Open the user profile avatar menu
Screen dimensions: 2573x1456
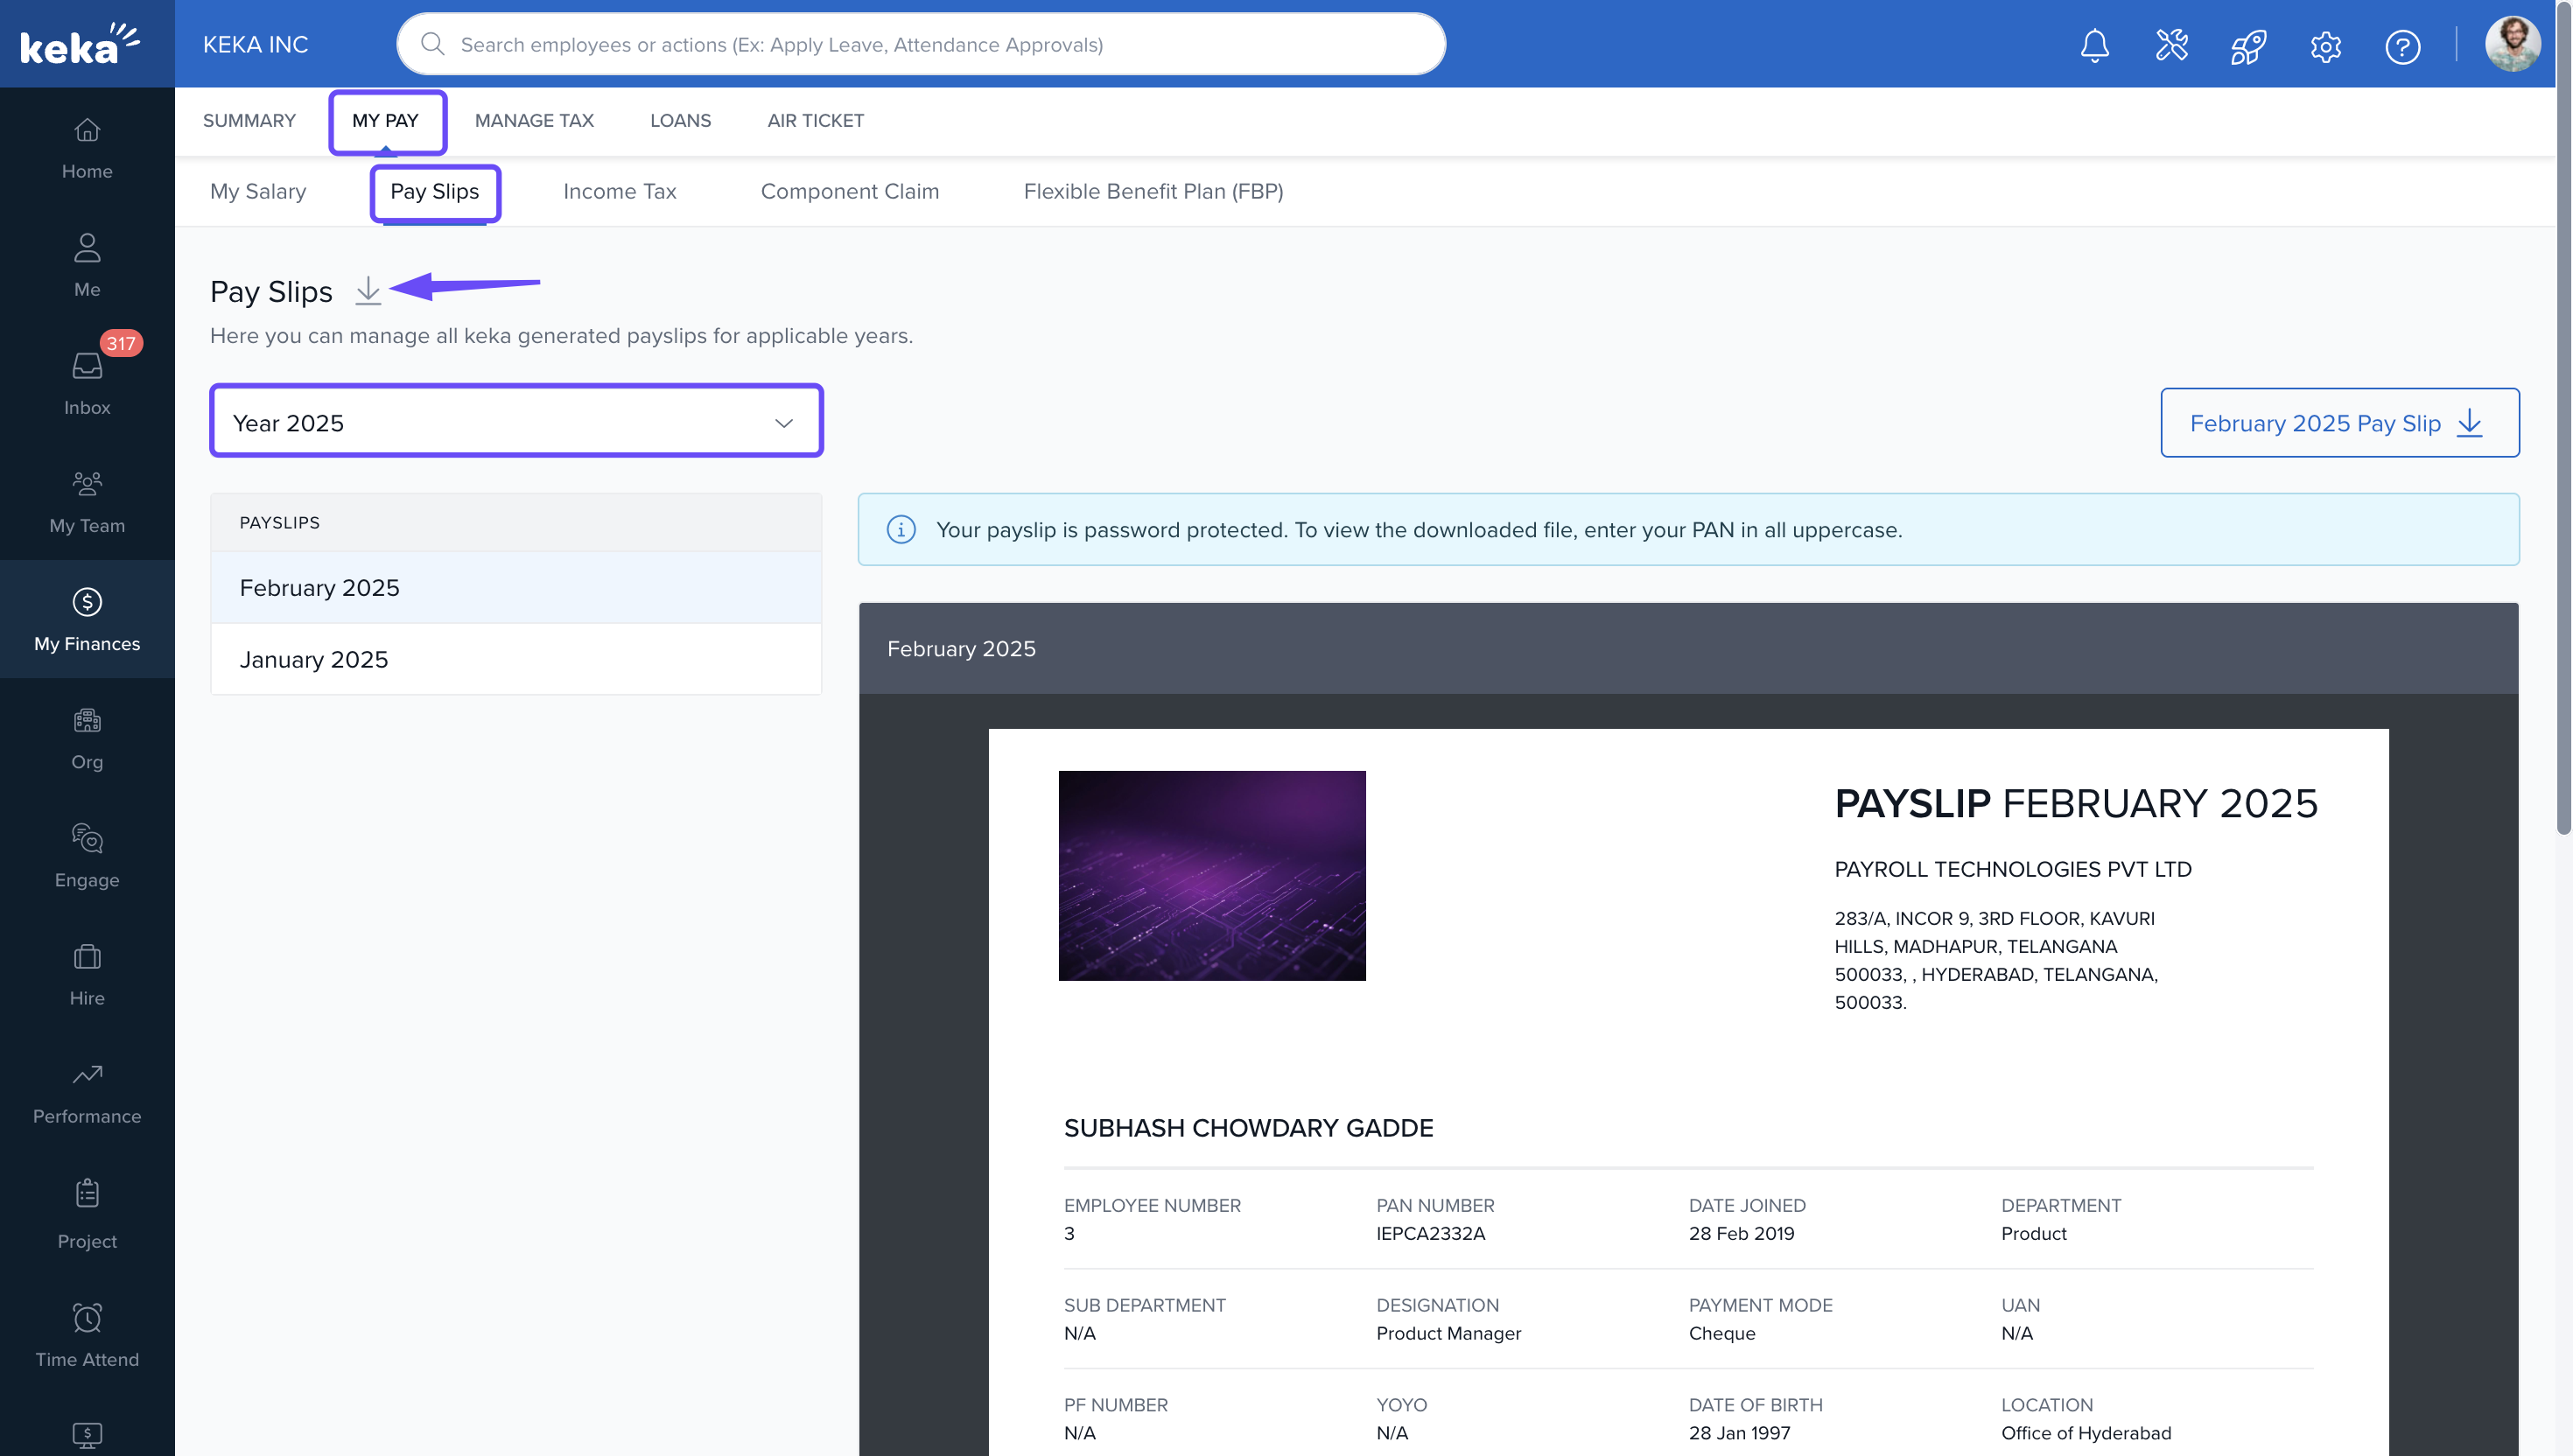pyautogui.click(x=2511, y=44)
